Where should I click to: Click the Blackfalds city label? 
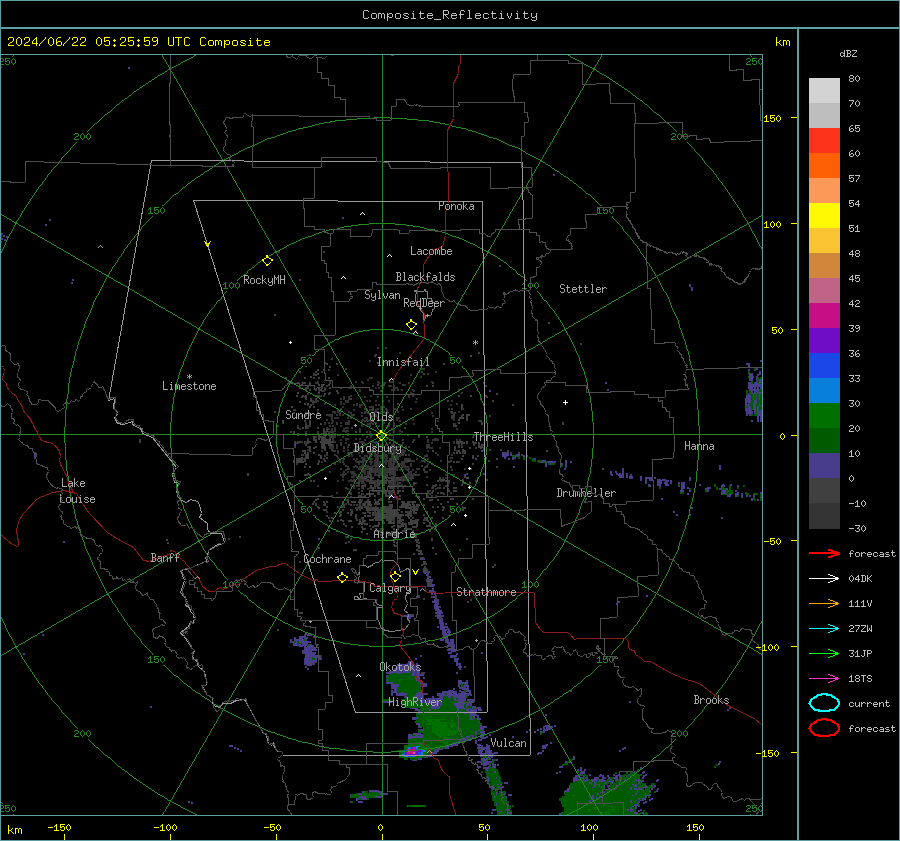[x=425, y=277]
